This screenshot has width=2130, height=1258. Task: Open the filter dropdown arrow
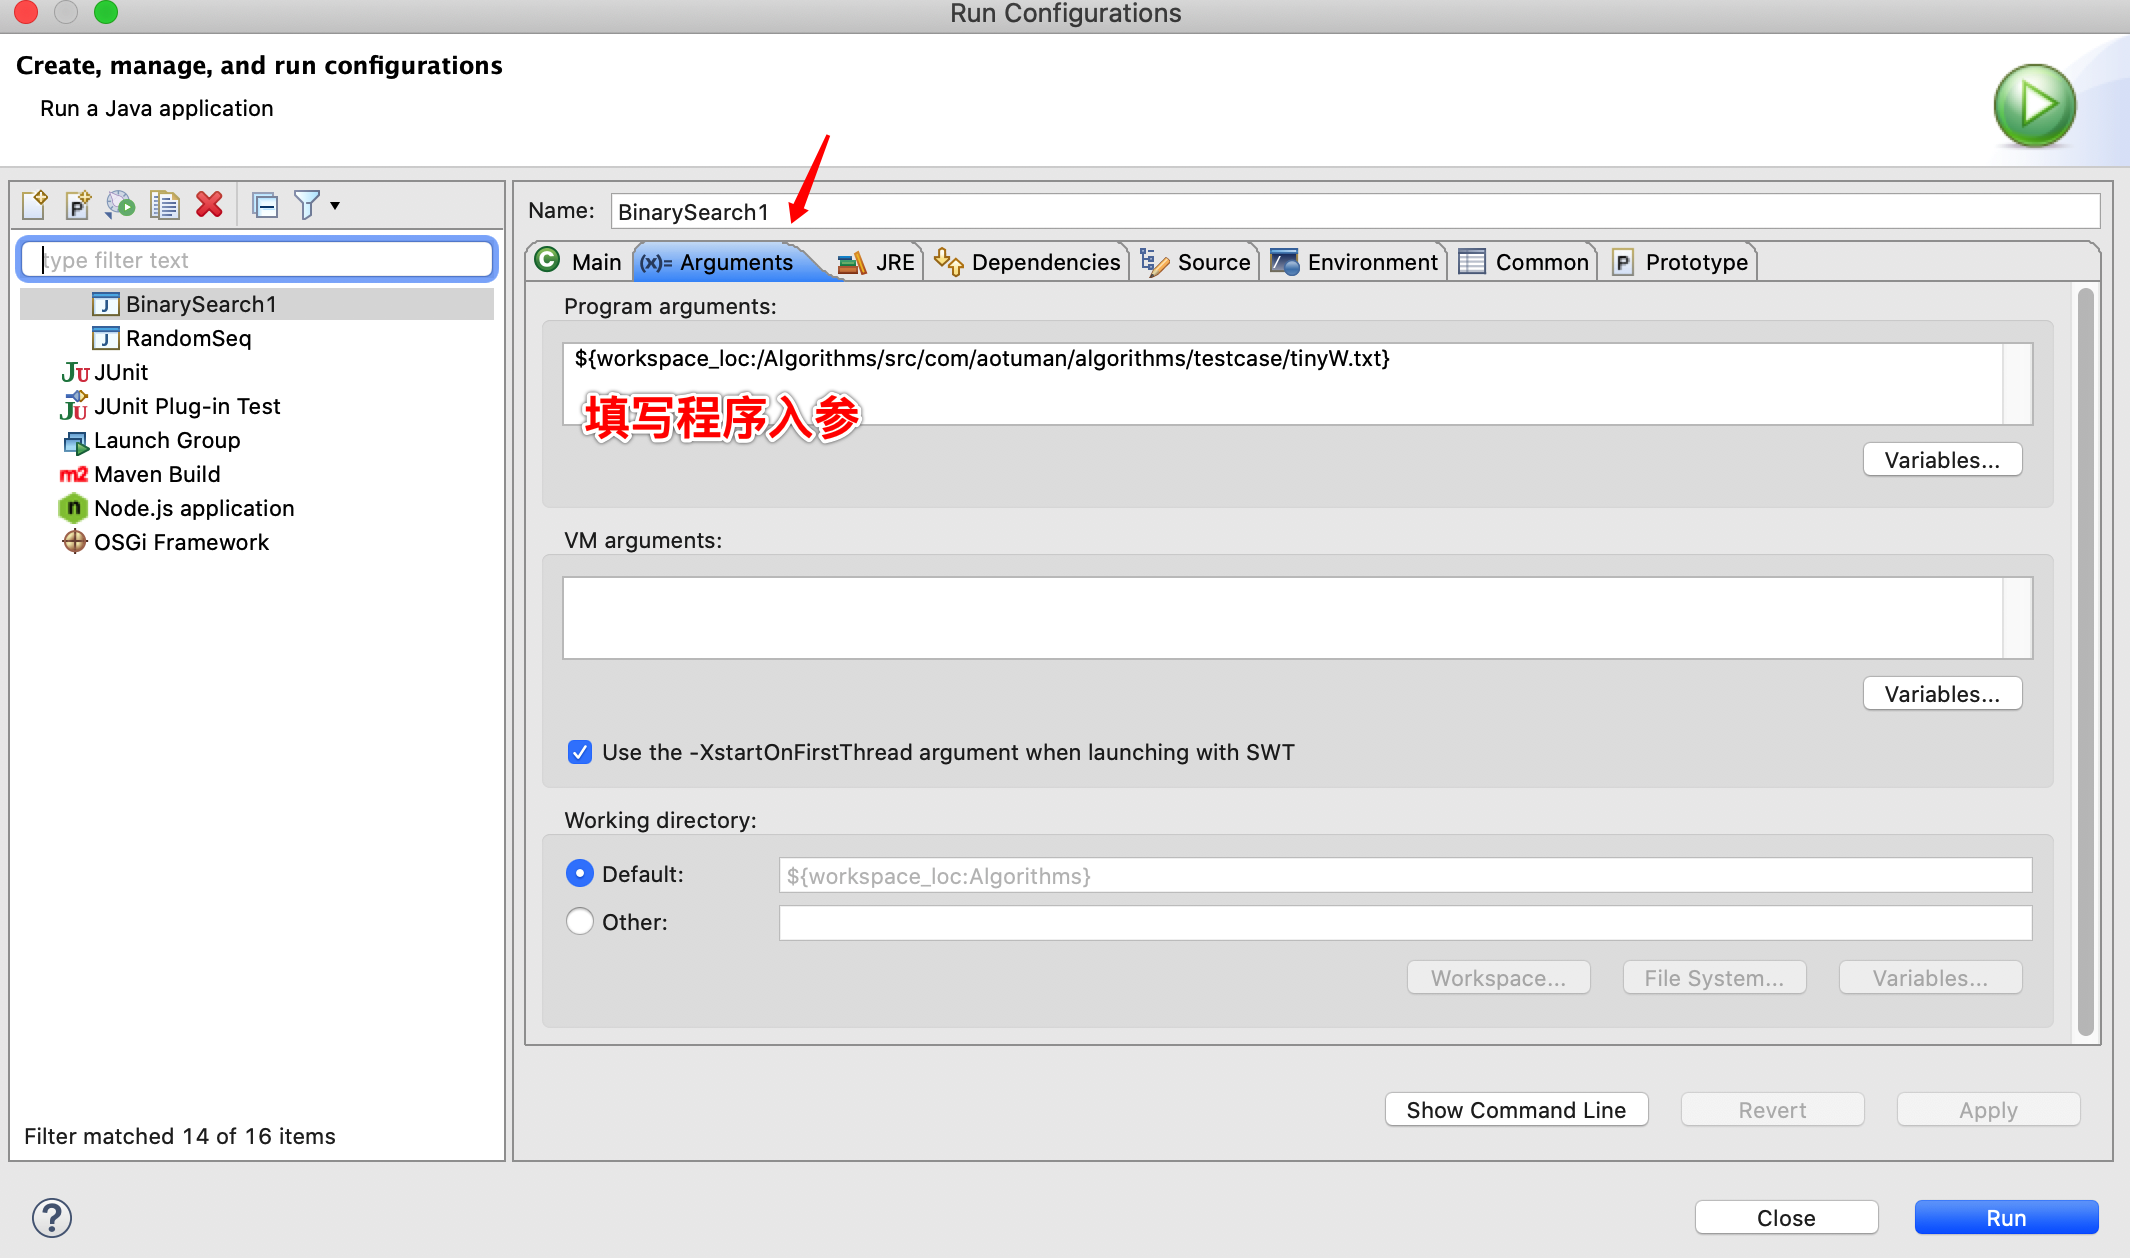(336, 205)
